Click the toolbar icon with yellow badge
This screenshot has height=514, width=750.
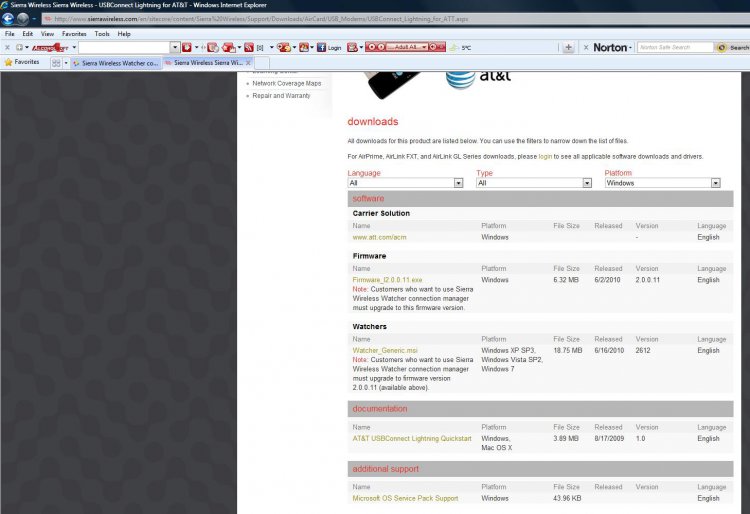(284, 47)
